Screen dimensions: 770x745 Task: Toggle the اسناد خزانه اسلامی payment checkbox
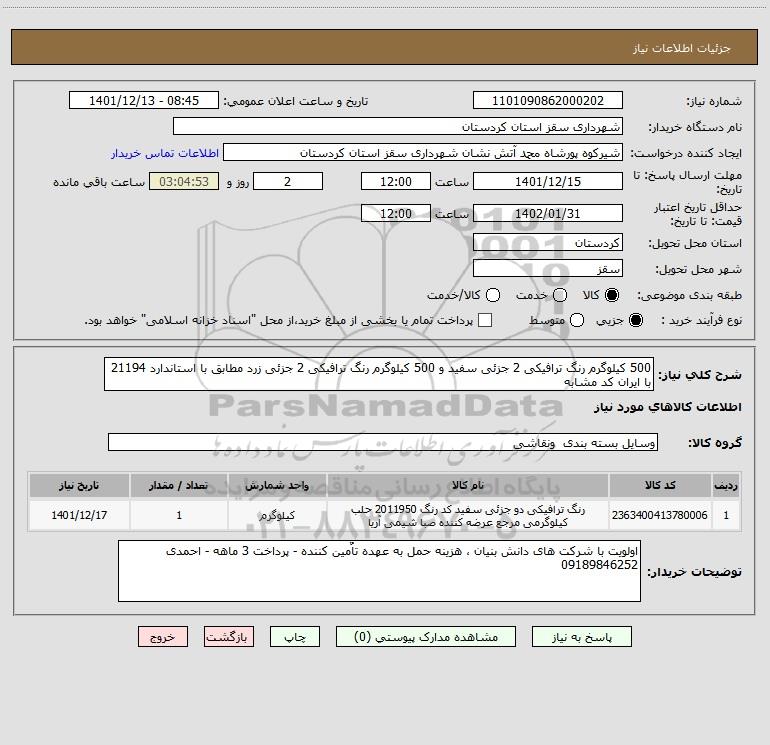(x=485, y=320)
